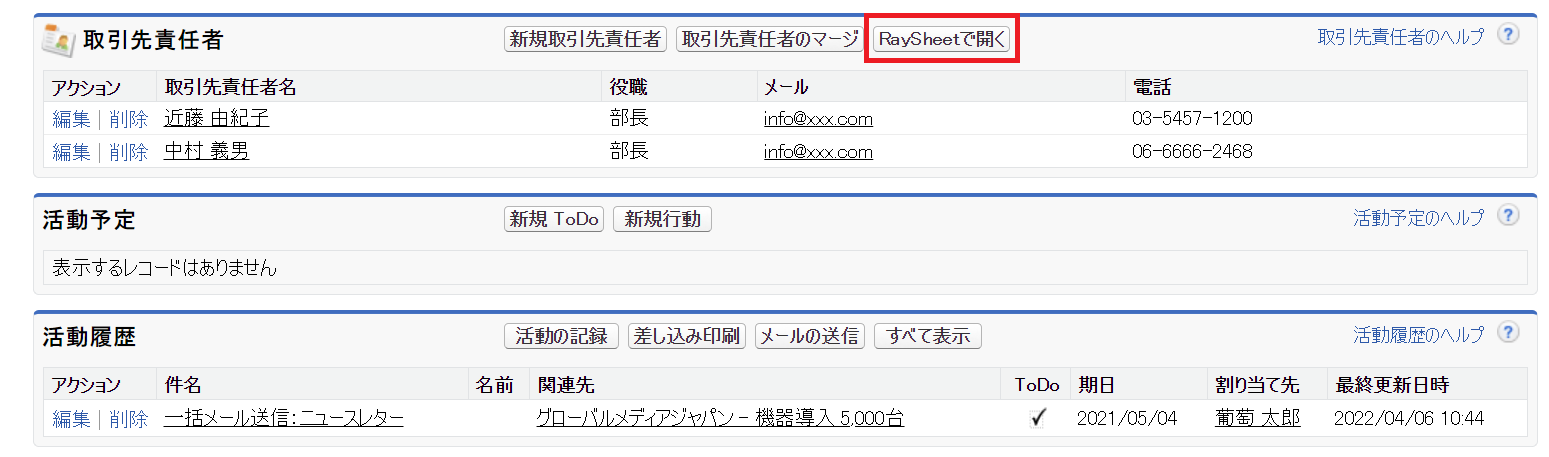
Task: Click the 期日 column header
Action: 1096,385
